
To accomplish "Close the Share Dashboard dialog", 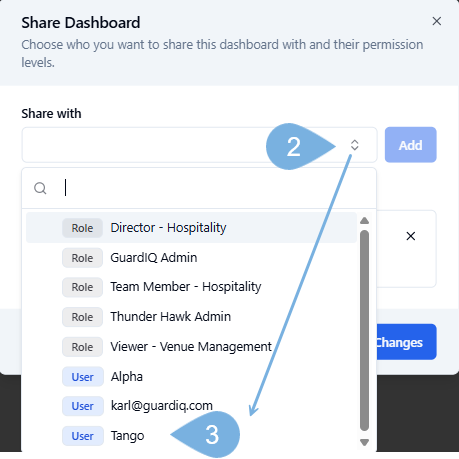I will point(437,21).
